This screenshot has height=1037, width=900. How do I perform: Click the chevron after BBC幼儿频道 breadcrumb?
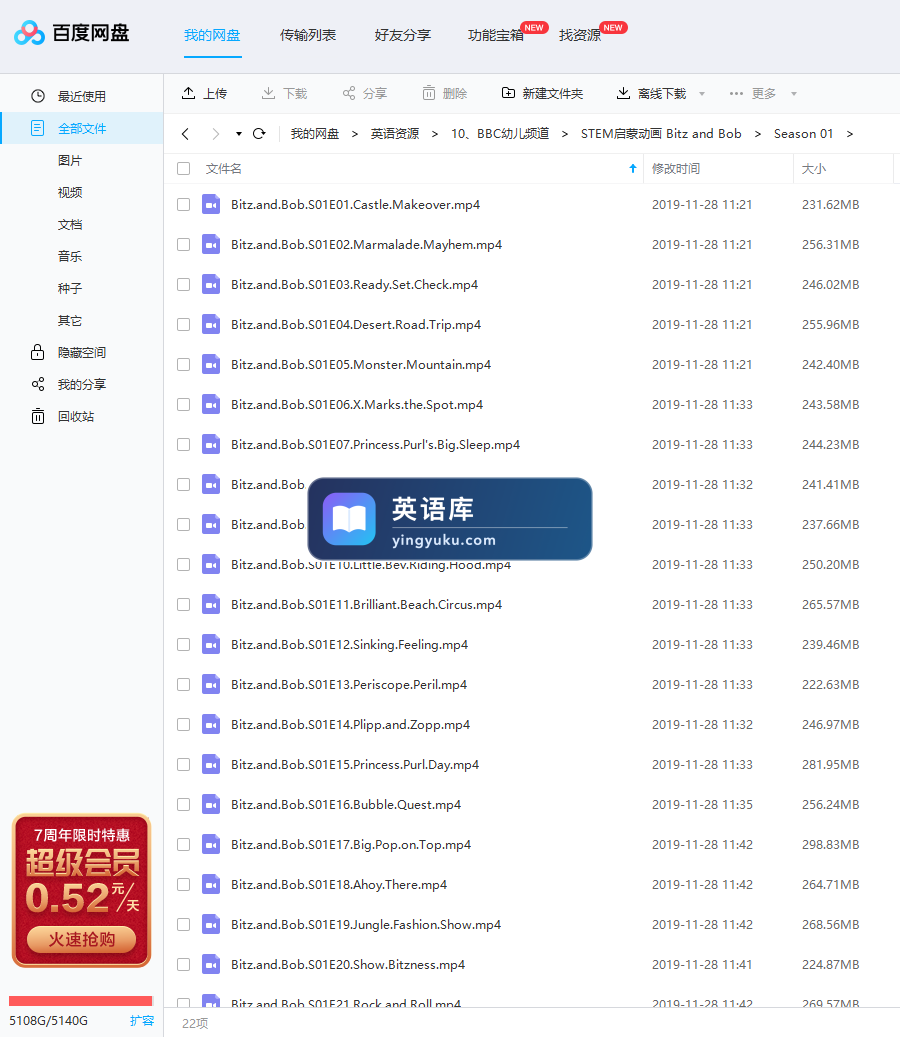click(565, 134)
